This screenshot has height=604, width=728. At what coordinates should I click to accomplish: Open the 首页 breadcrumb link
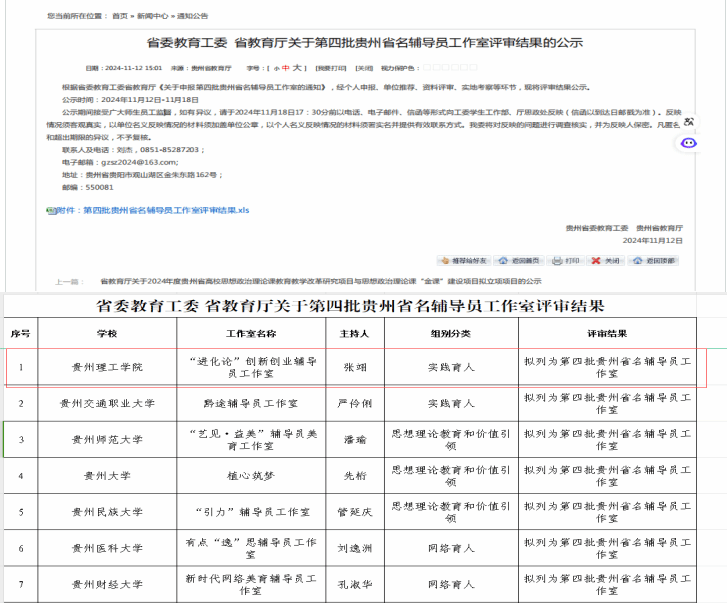119,17
